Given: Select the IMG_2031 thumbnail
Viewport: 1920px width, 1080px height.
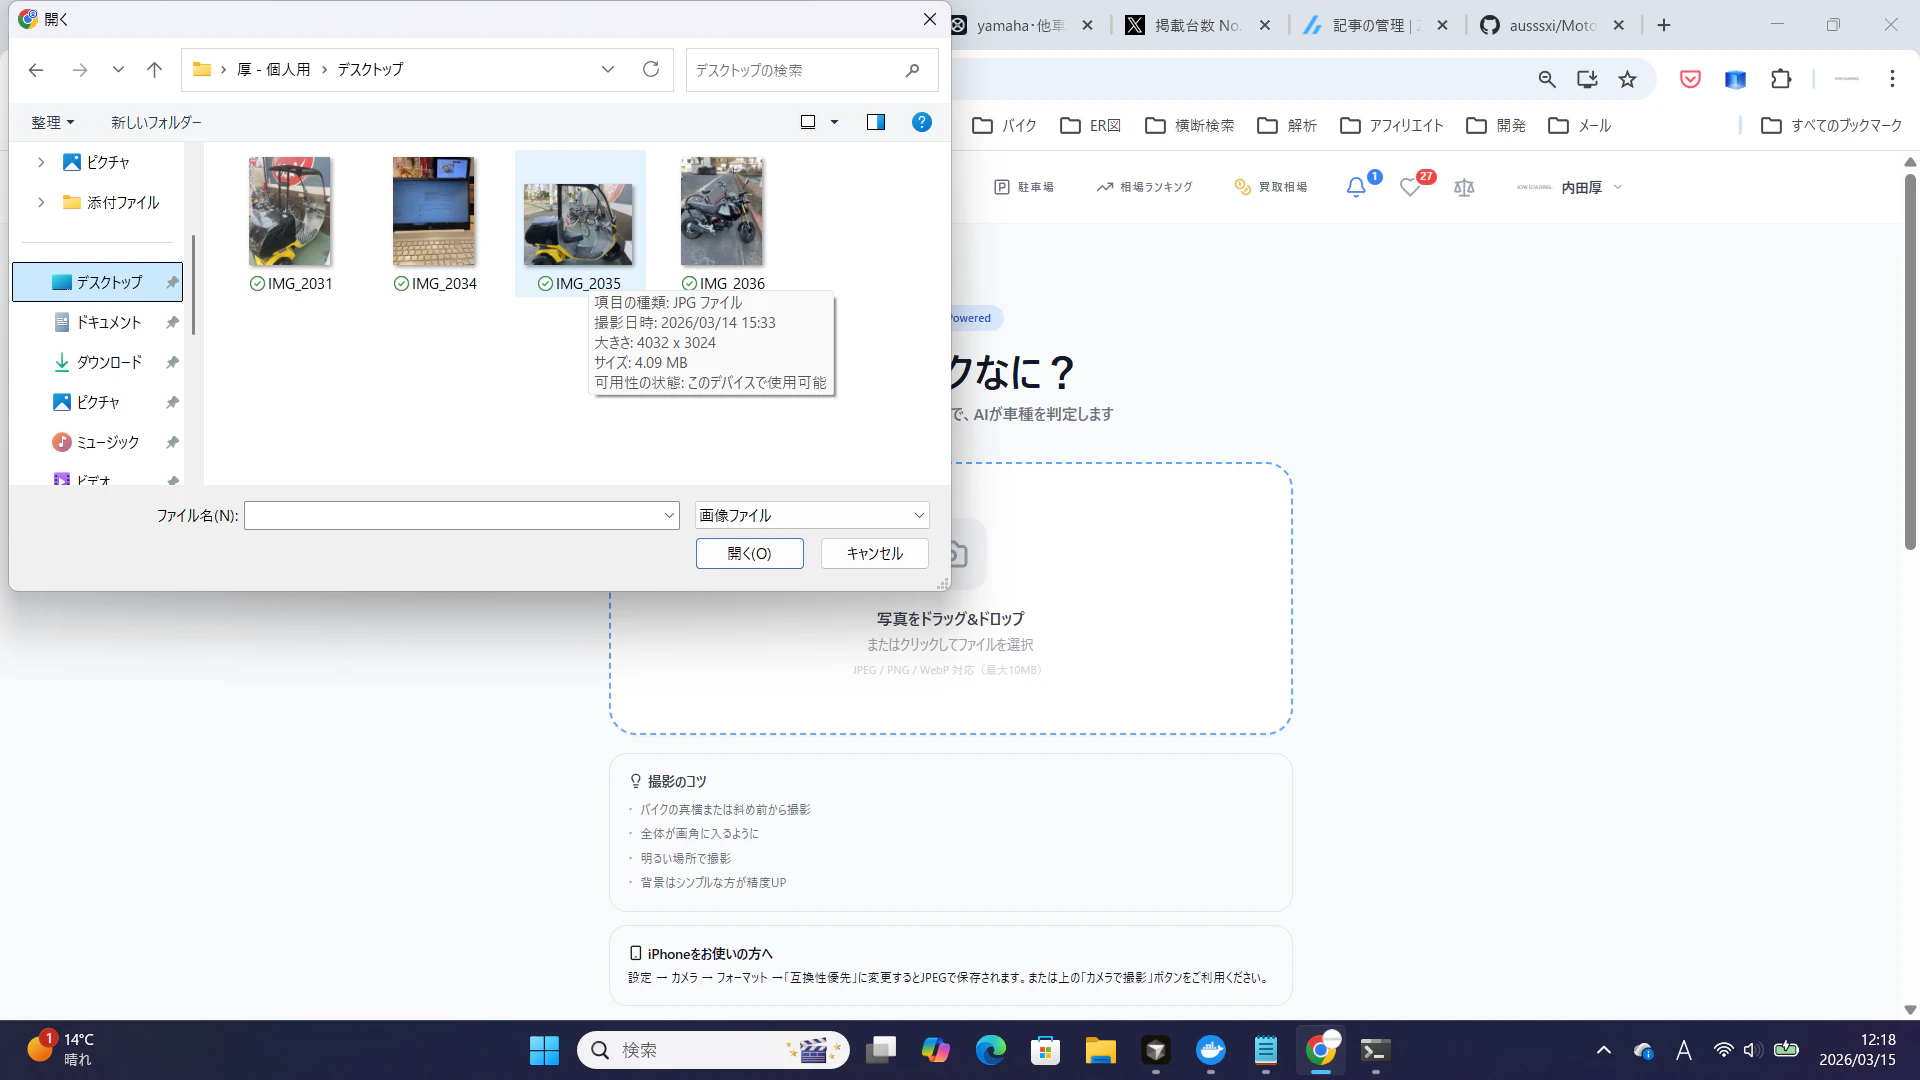Looking at the screenshot, I should (x=290, y=212).
